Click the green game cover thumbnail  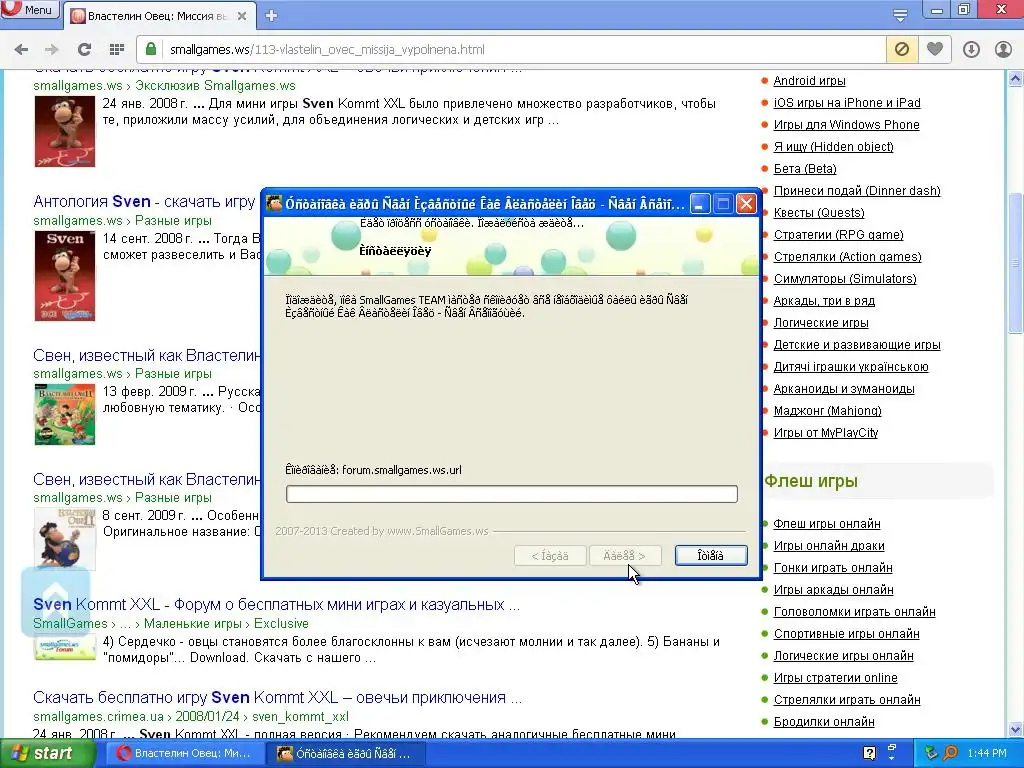pyautogui.click(x=65, y=415)
